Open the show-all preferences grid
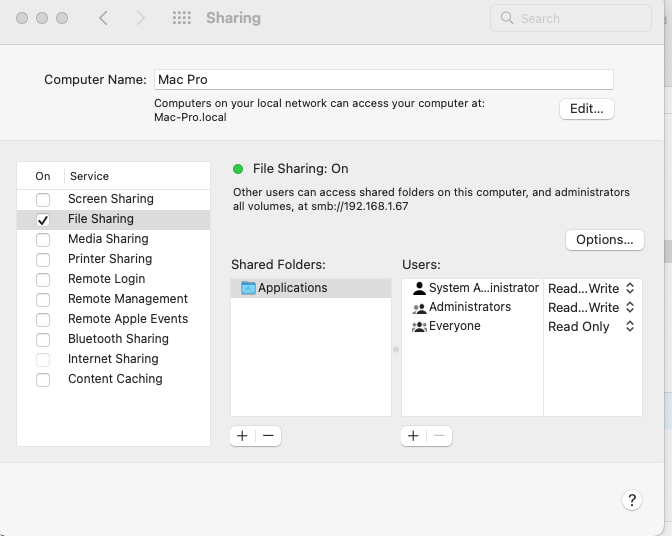672x536 pixels. pos(181,18)
